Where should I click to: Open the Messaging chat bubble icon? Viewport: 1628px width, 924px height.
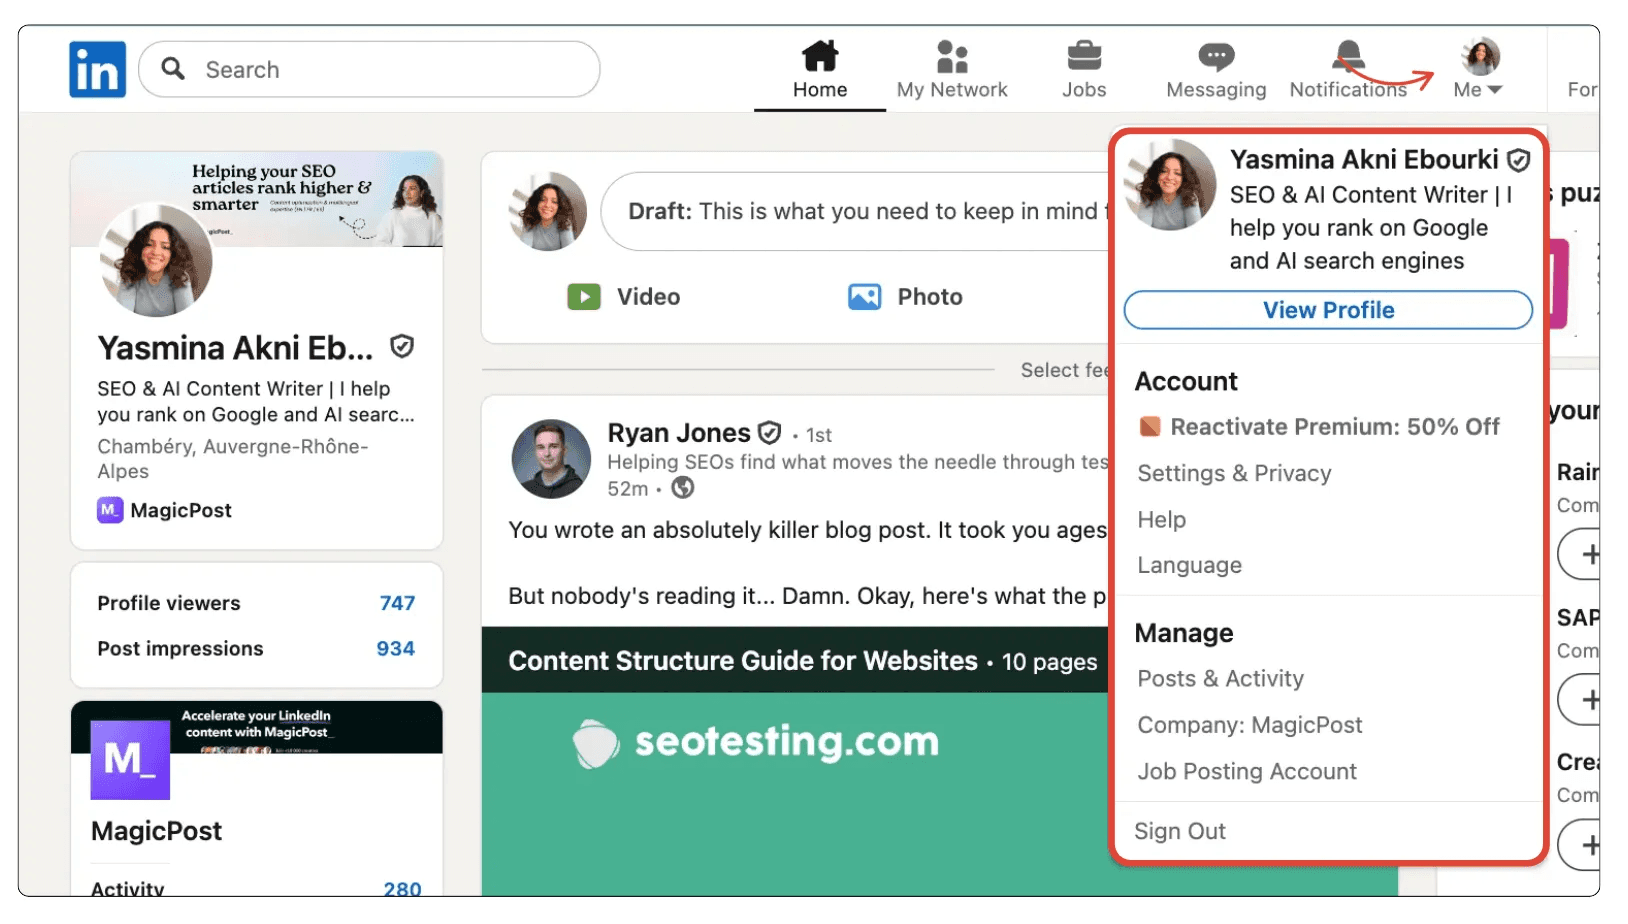click(x=1216, y=56)
